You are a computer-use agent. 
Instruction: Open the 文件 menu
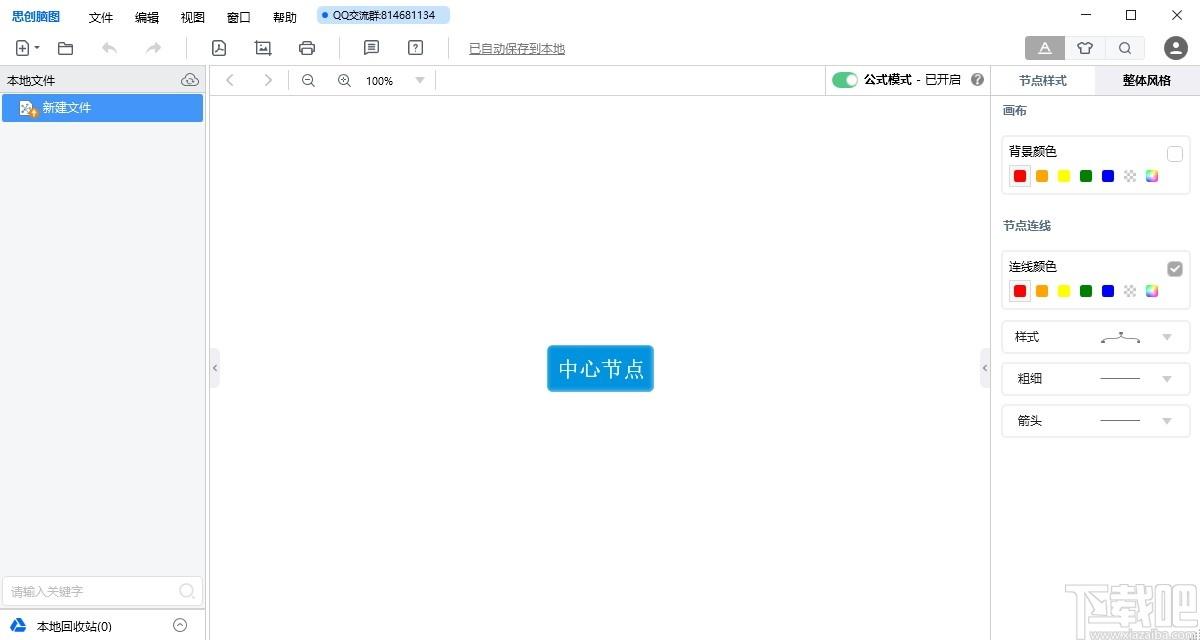101,17
